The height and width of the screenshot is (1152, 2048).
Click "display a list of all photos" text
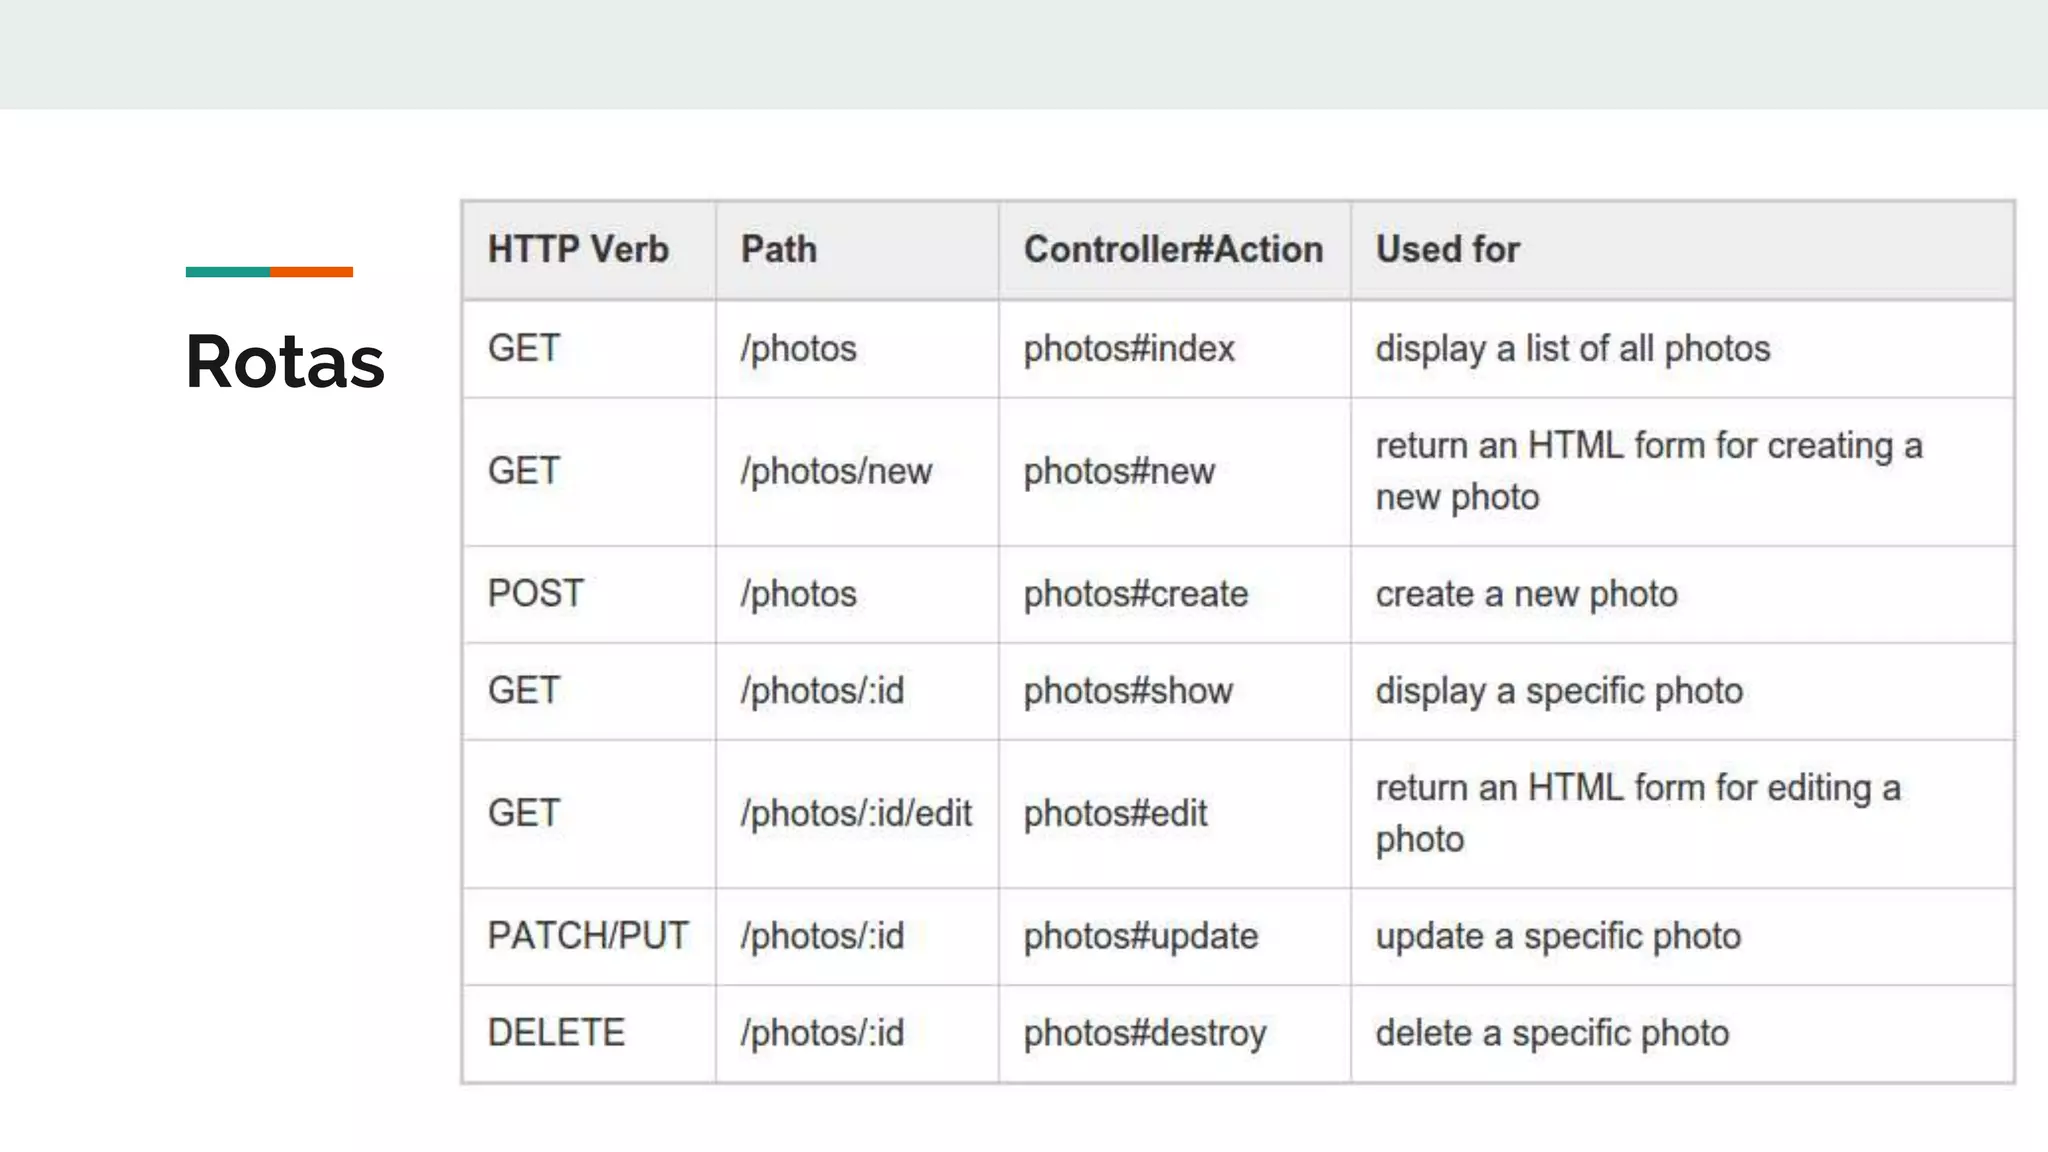coord(1573,349)
